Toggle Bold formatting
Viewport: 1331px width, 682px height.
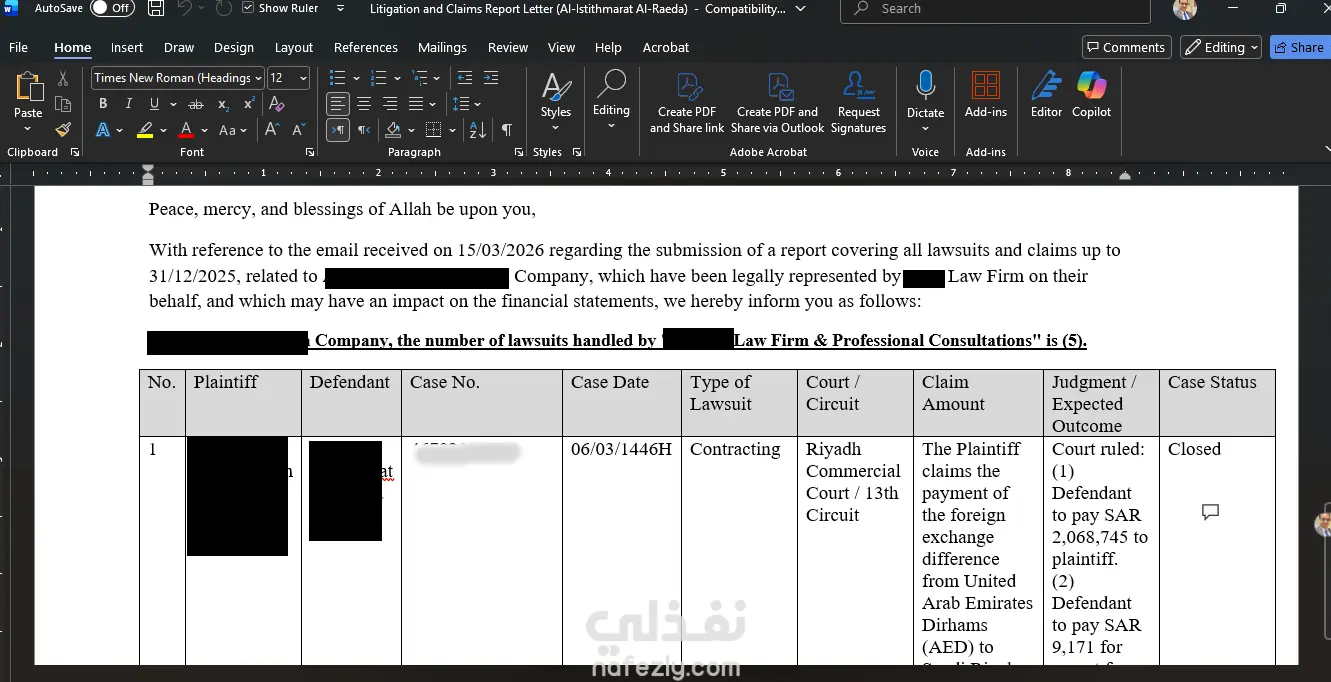coord(102,104)
